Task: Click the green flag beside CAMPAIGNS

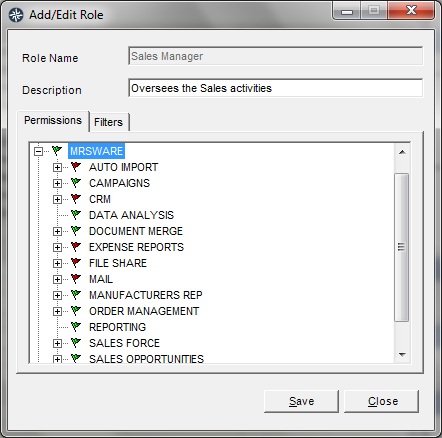Action: coord(76,183)
